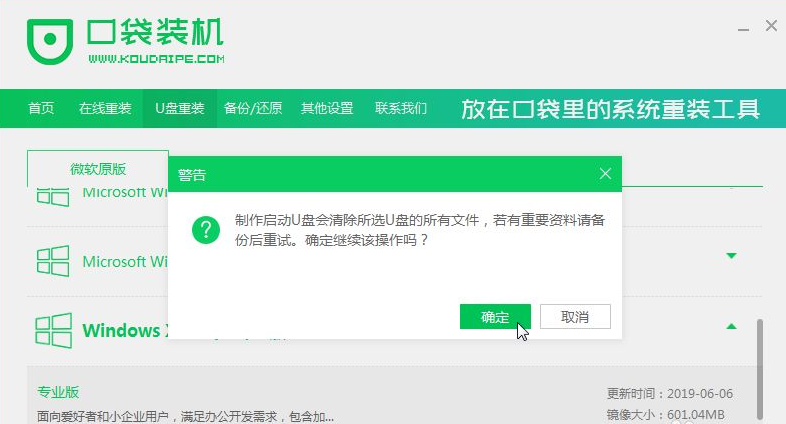The width and height of the screenshot is (786, 424).
Task: Open the www.koudaipe.com logo text
Action: [156, 59]
